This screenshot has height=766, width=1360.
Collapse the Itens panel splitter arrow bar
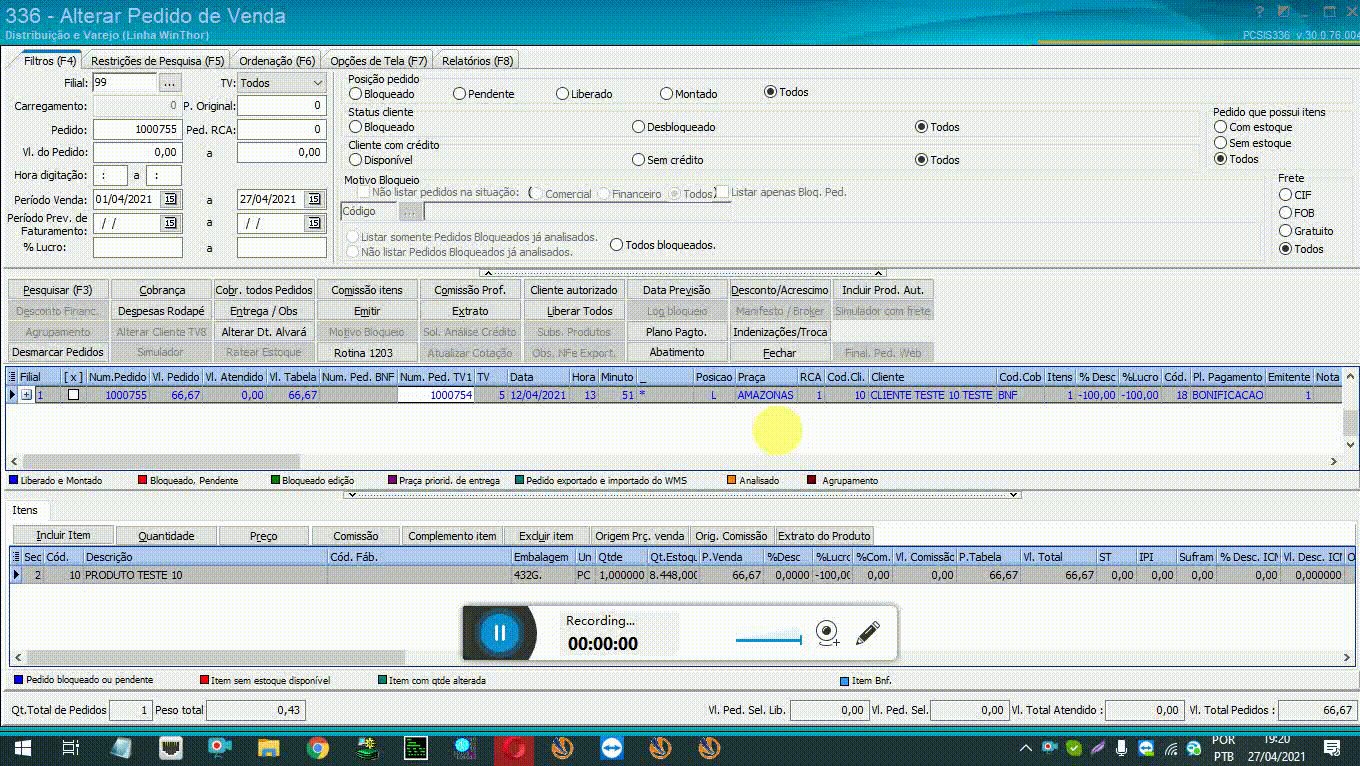point(683,494)
